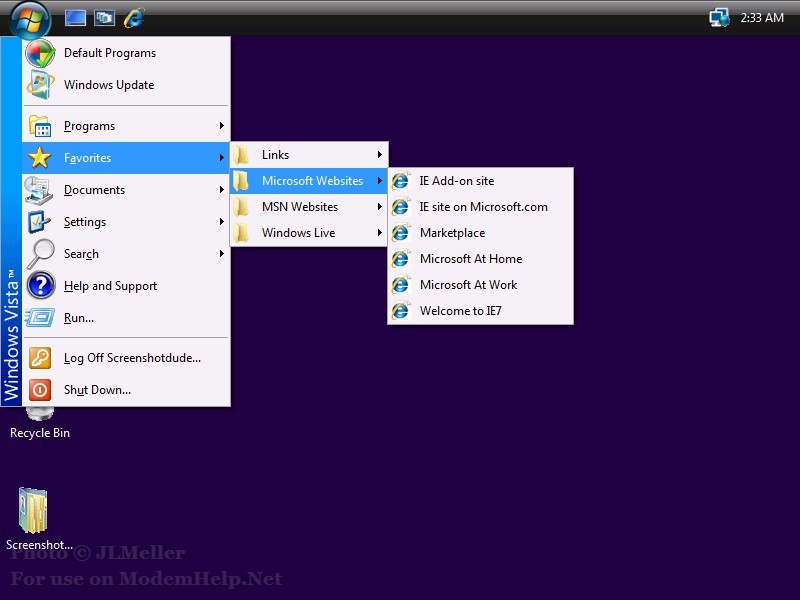Click the Run icon

click(39, 318)
